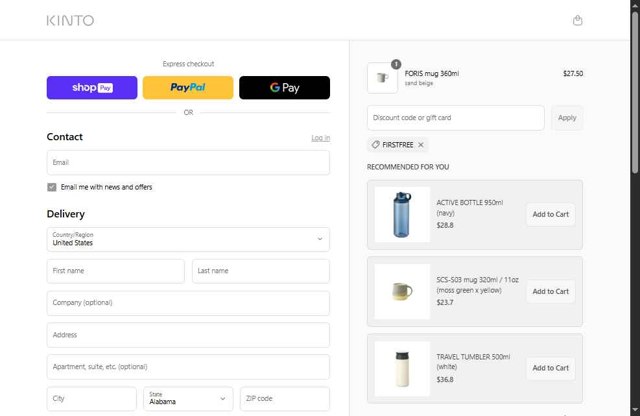Click the scrollbar down arrow
640x416 pixels.
tap(635, 411)
